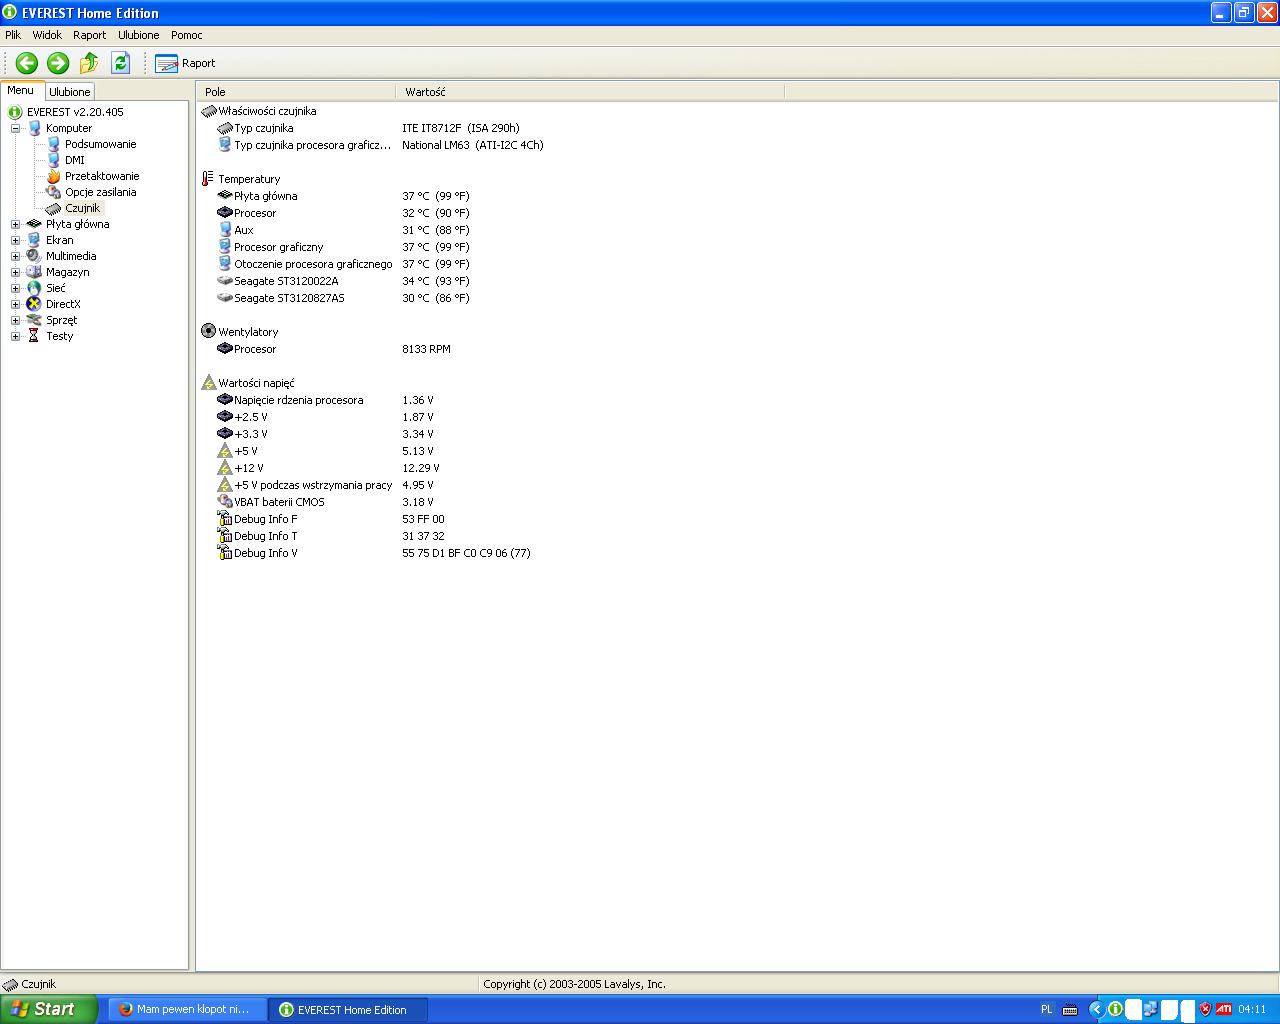Image resolution: width=1280 pixels, height=1024 pixels.
Task: Click the EVEREST tray icon
Action: (x=1115, y=1009)
